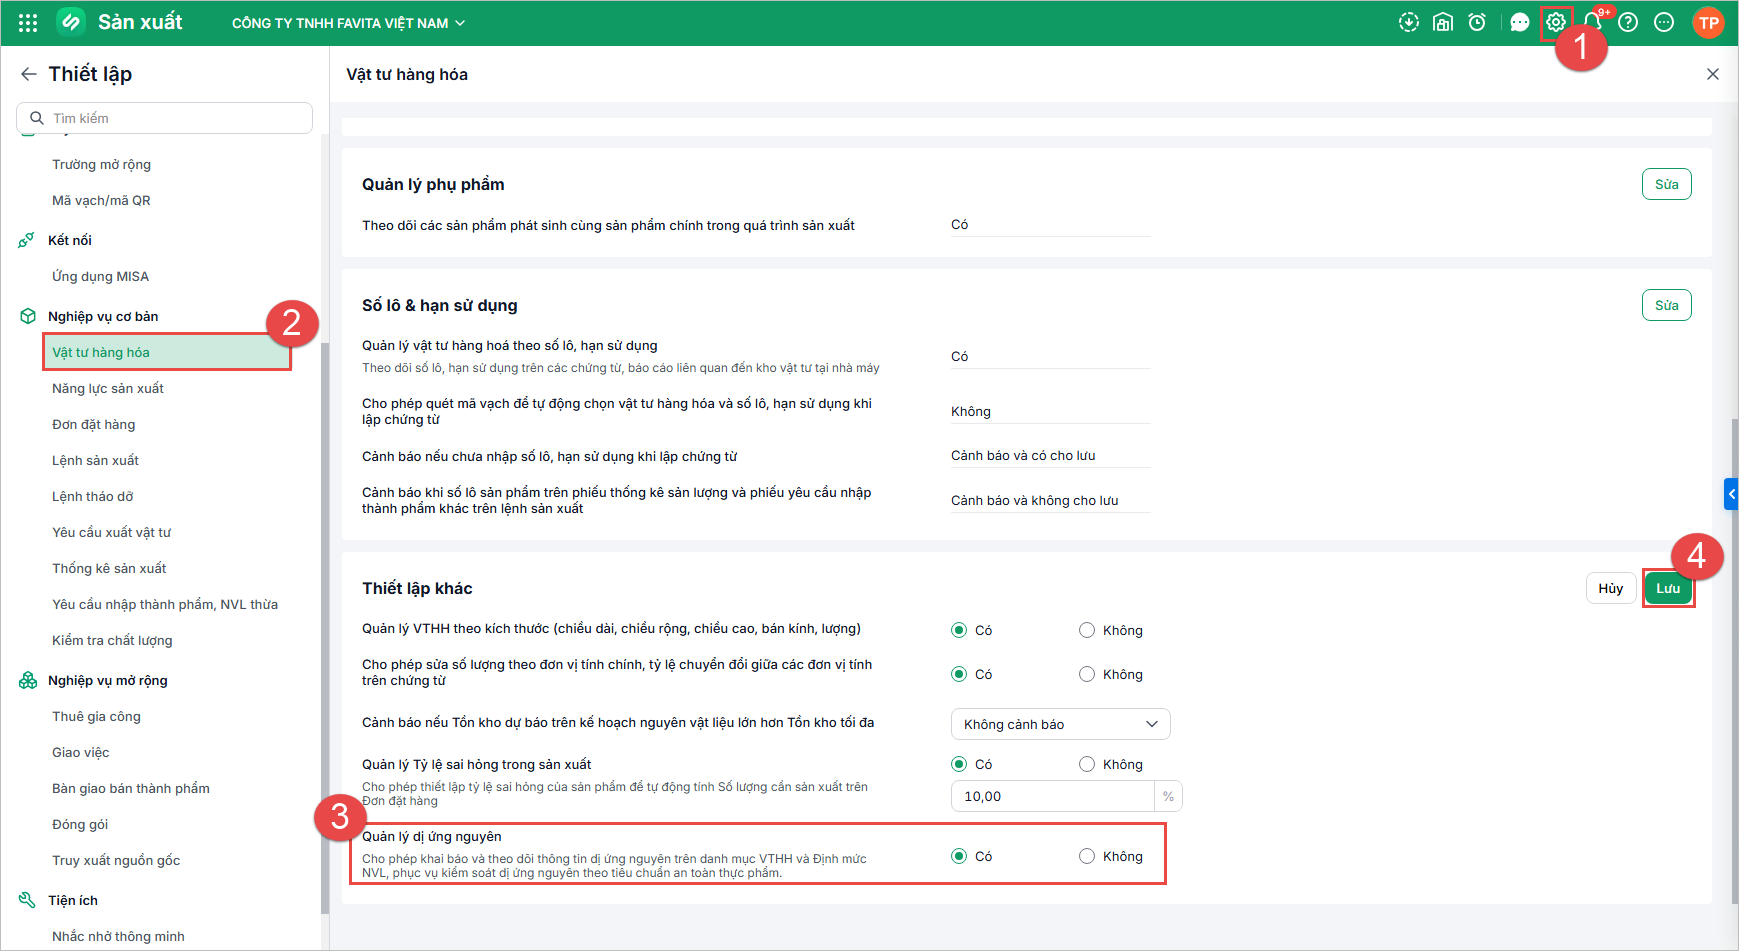Select Có for Quản lý VTHH theo kích thước

pos(959,630)
